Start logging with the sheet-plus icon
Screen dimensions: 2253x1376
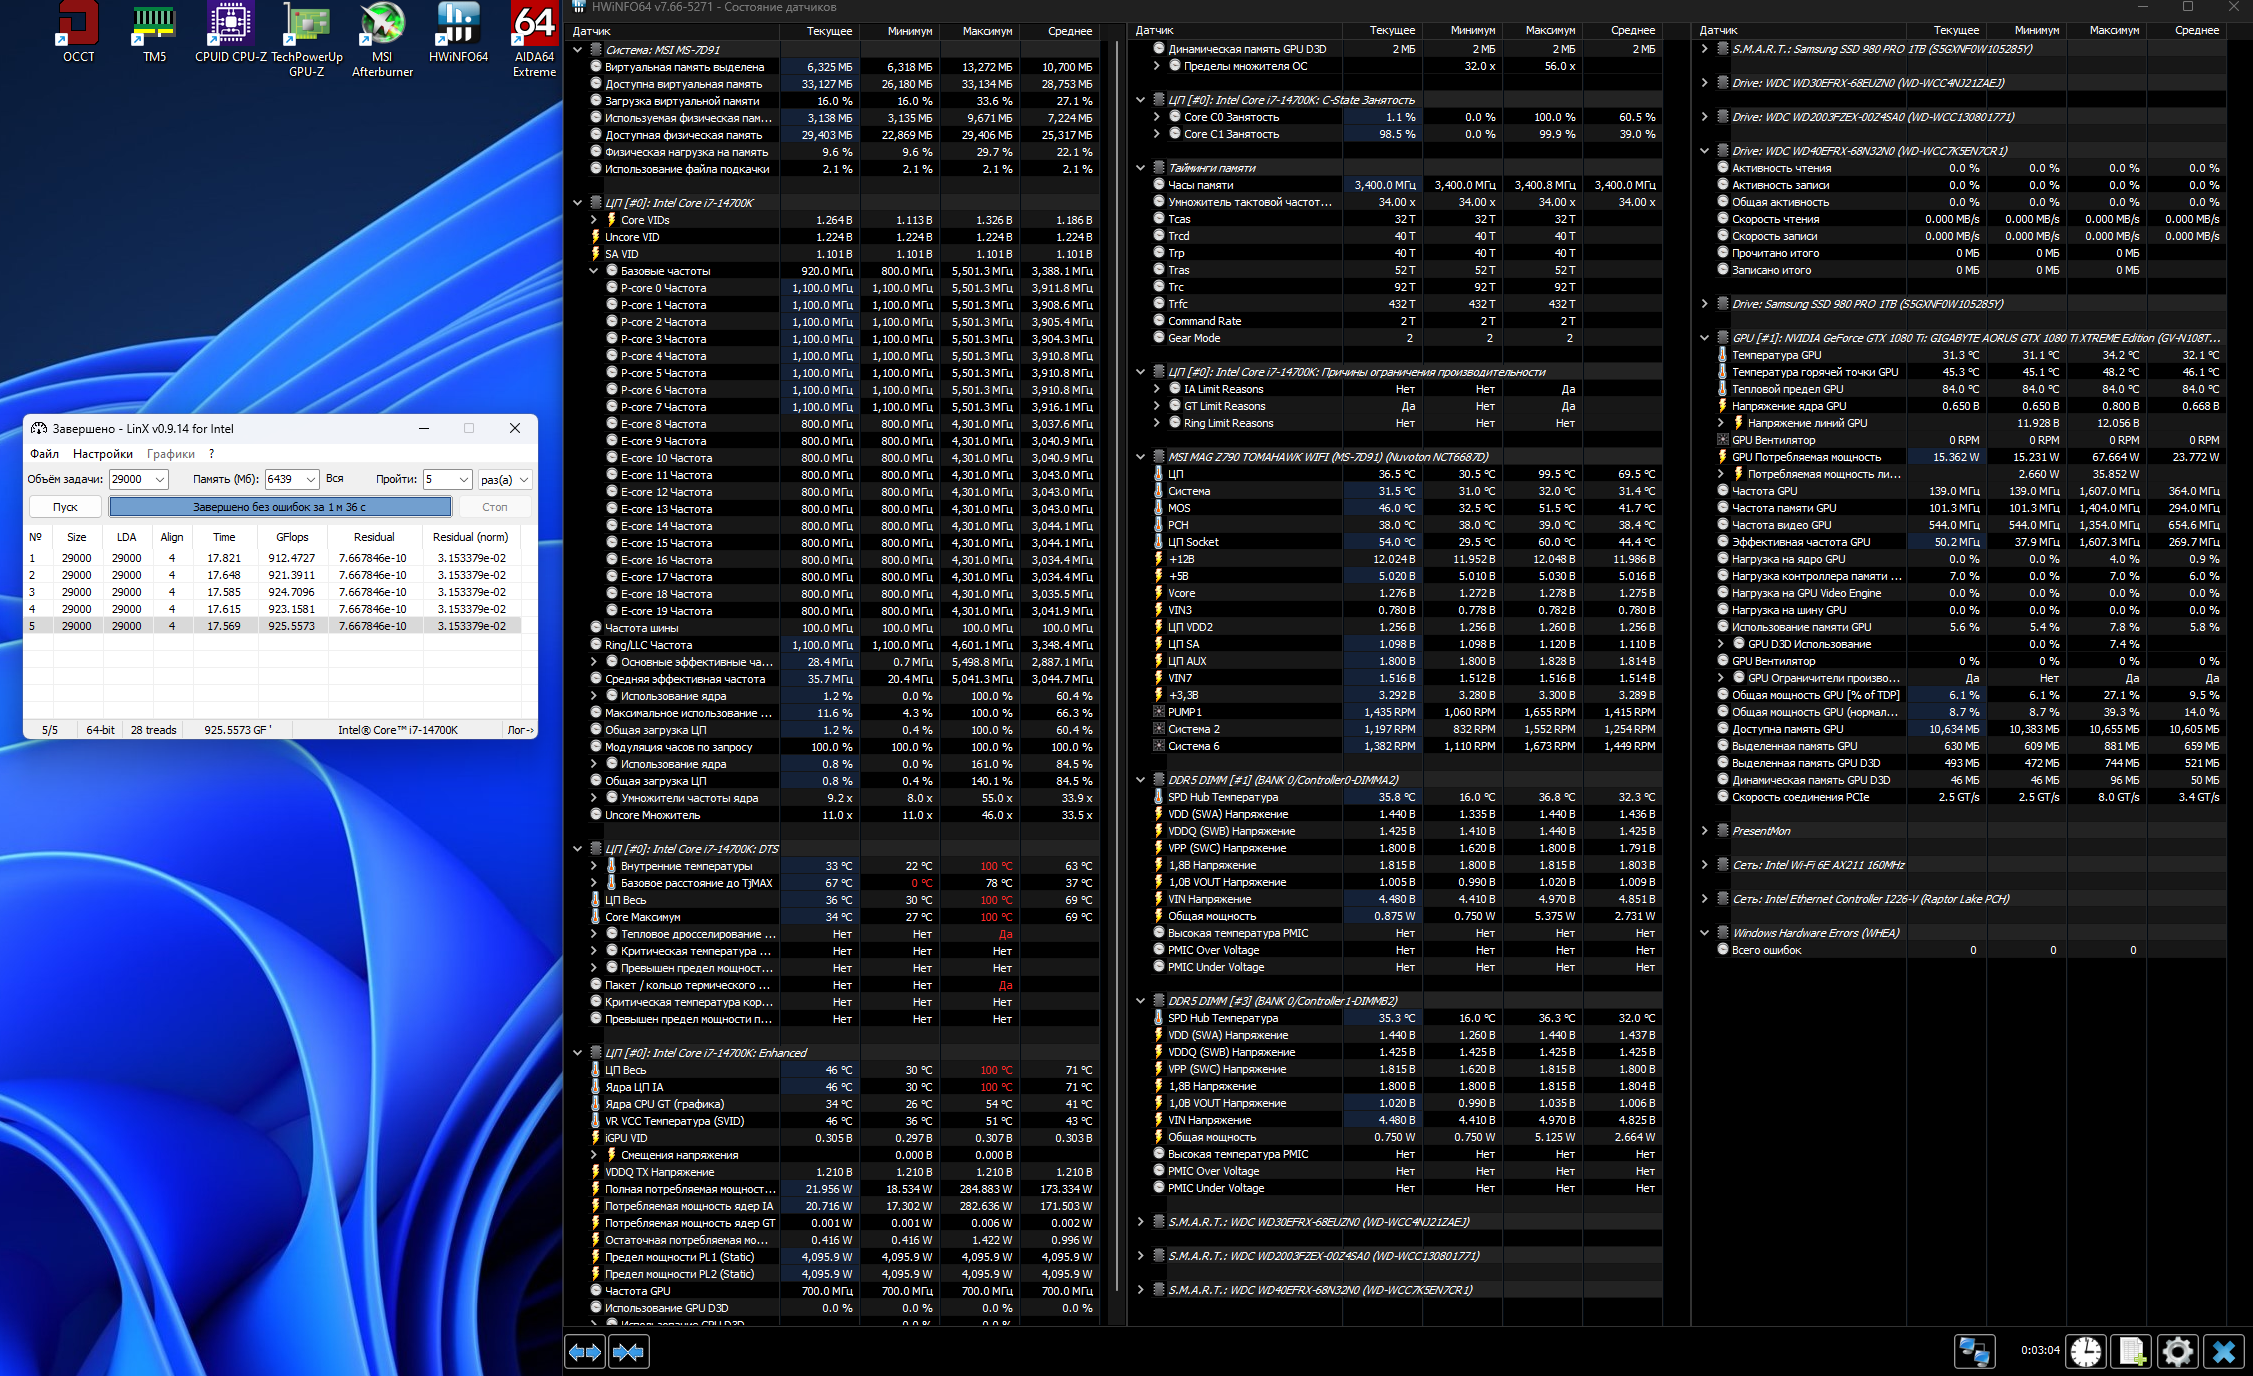(2131, 1352)
